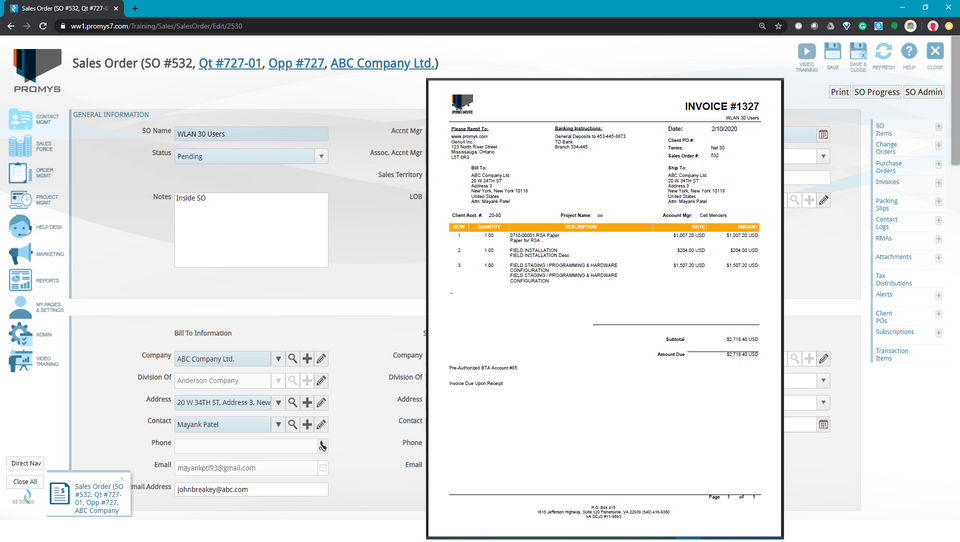Click the SO Progress button

[877, 92]
